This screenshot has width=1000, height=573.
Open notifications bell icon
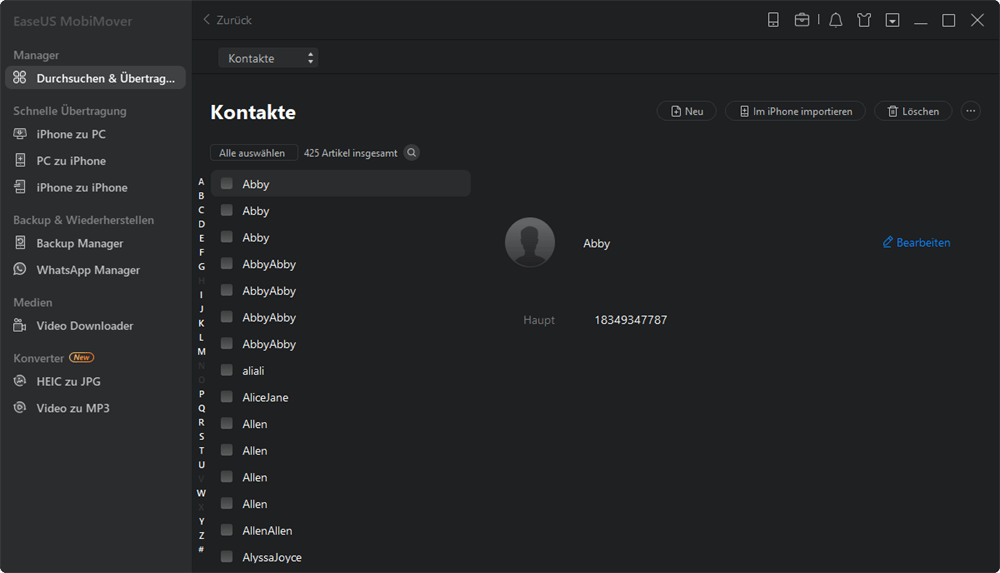[835, 20]
